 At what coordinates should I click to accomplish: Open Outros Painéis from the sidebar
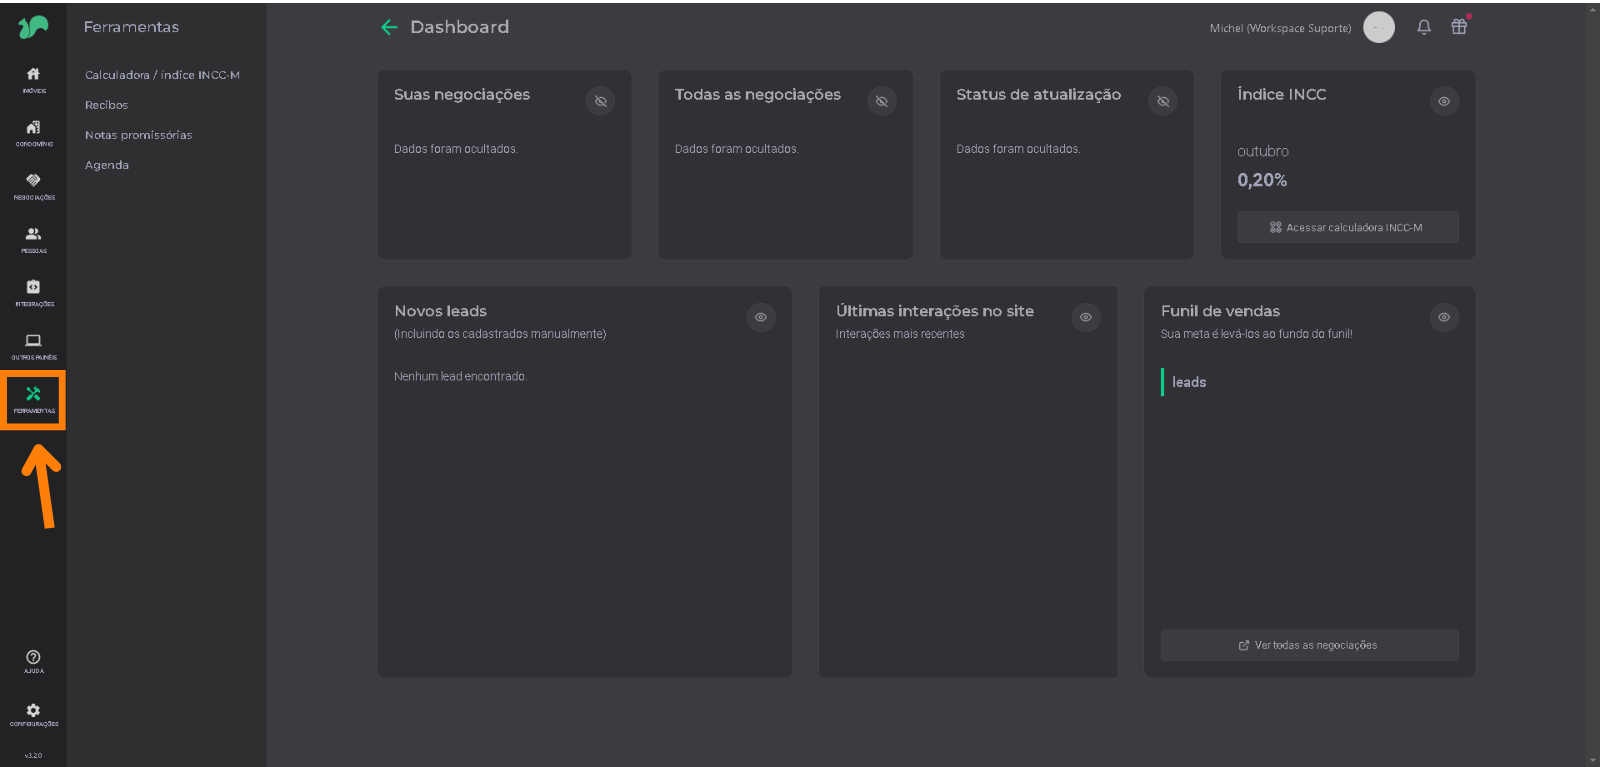coord(33,346)
